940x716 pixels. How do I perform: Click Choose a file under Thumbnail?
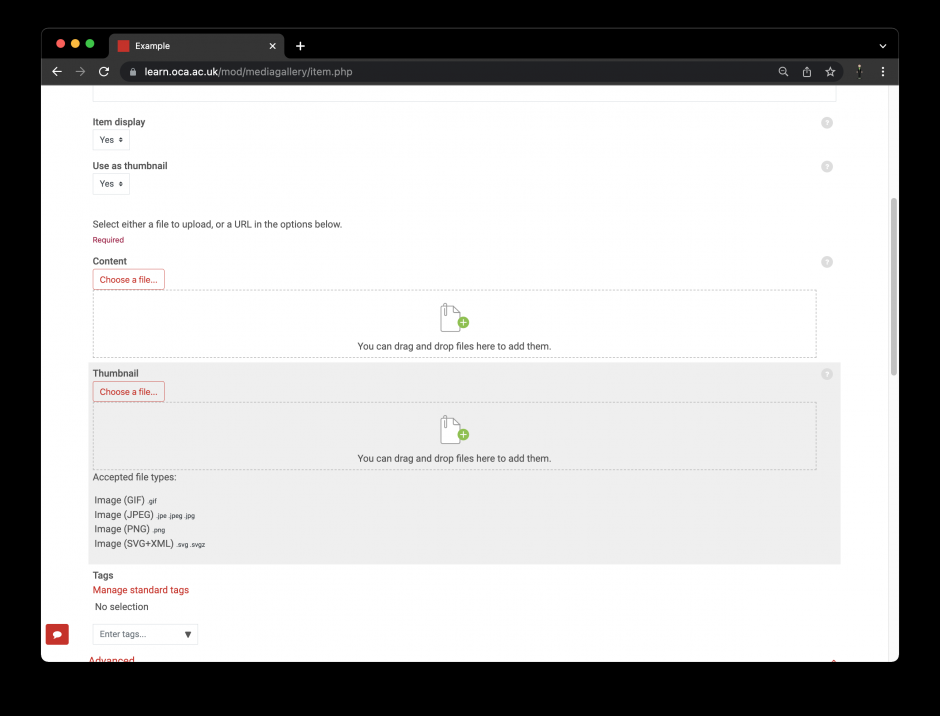coord(128,391)
